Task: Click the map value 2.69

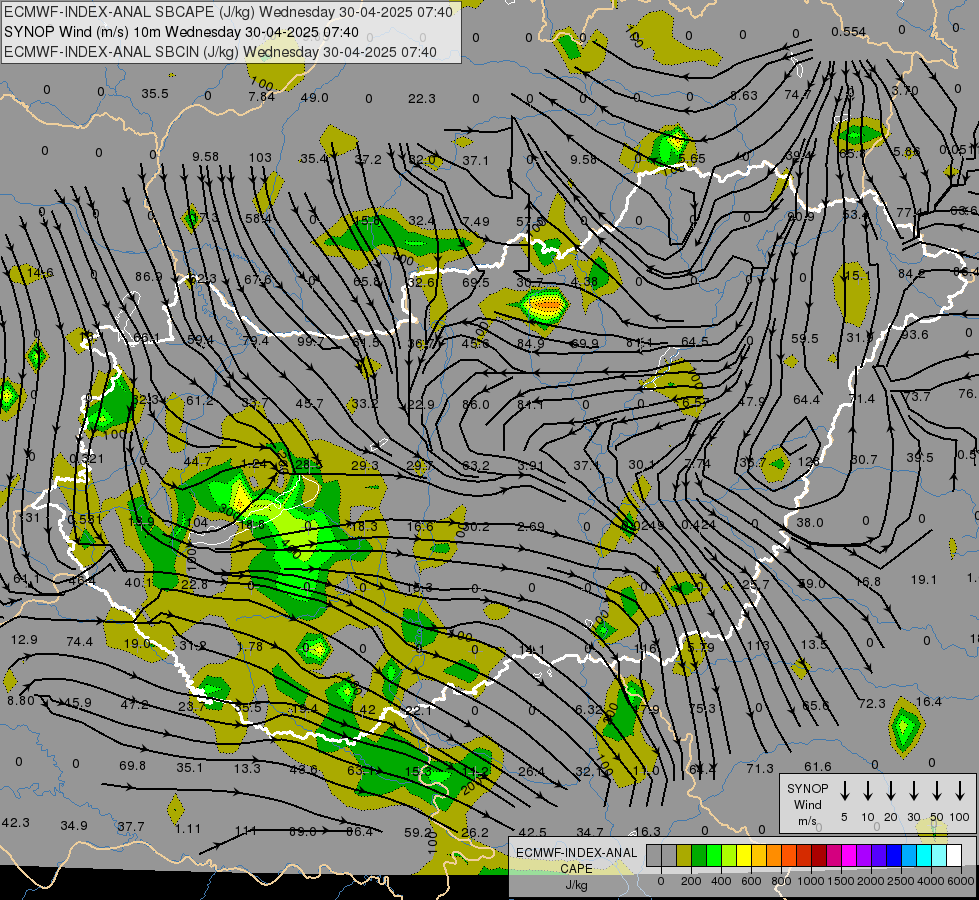Action: click(531, 527)
